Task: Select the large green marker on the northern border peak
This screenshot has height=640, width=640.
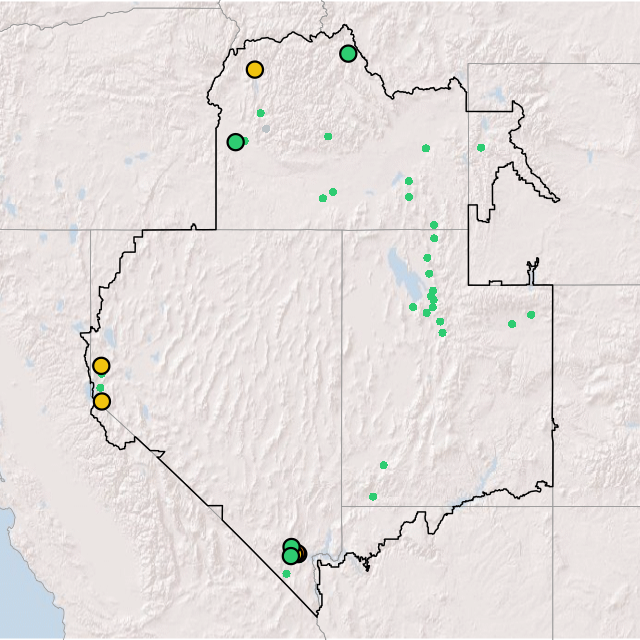Action: point(348,53)
